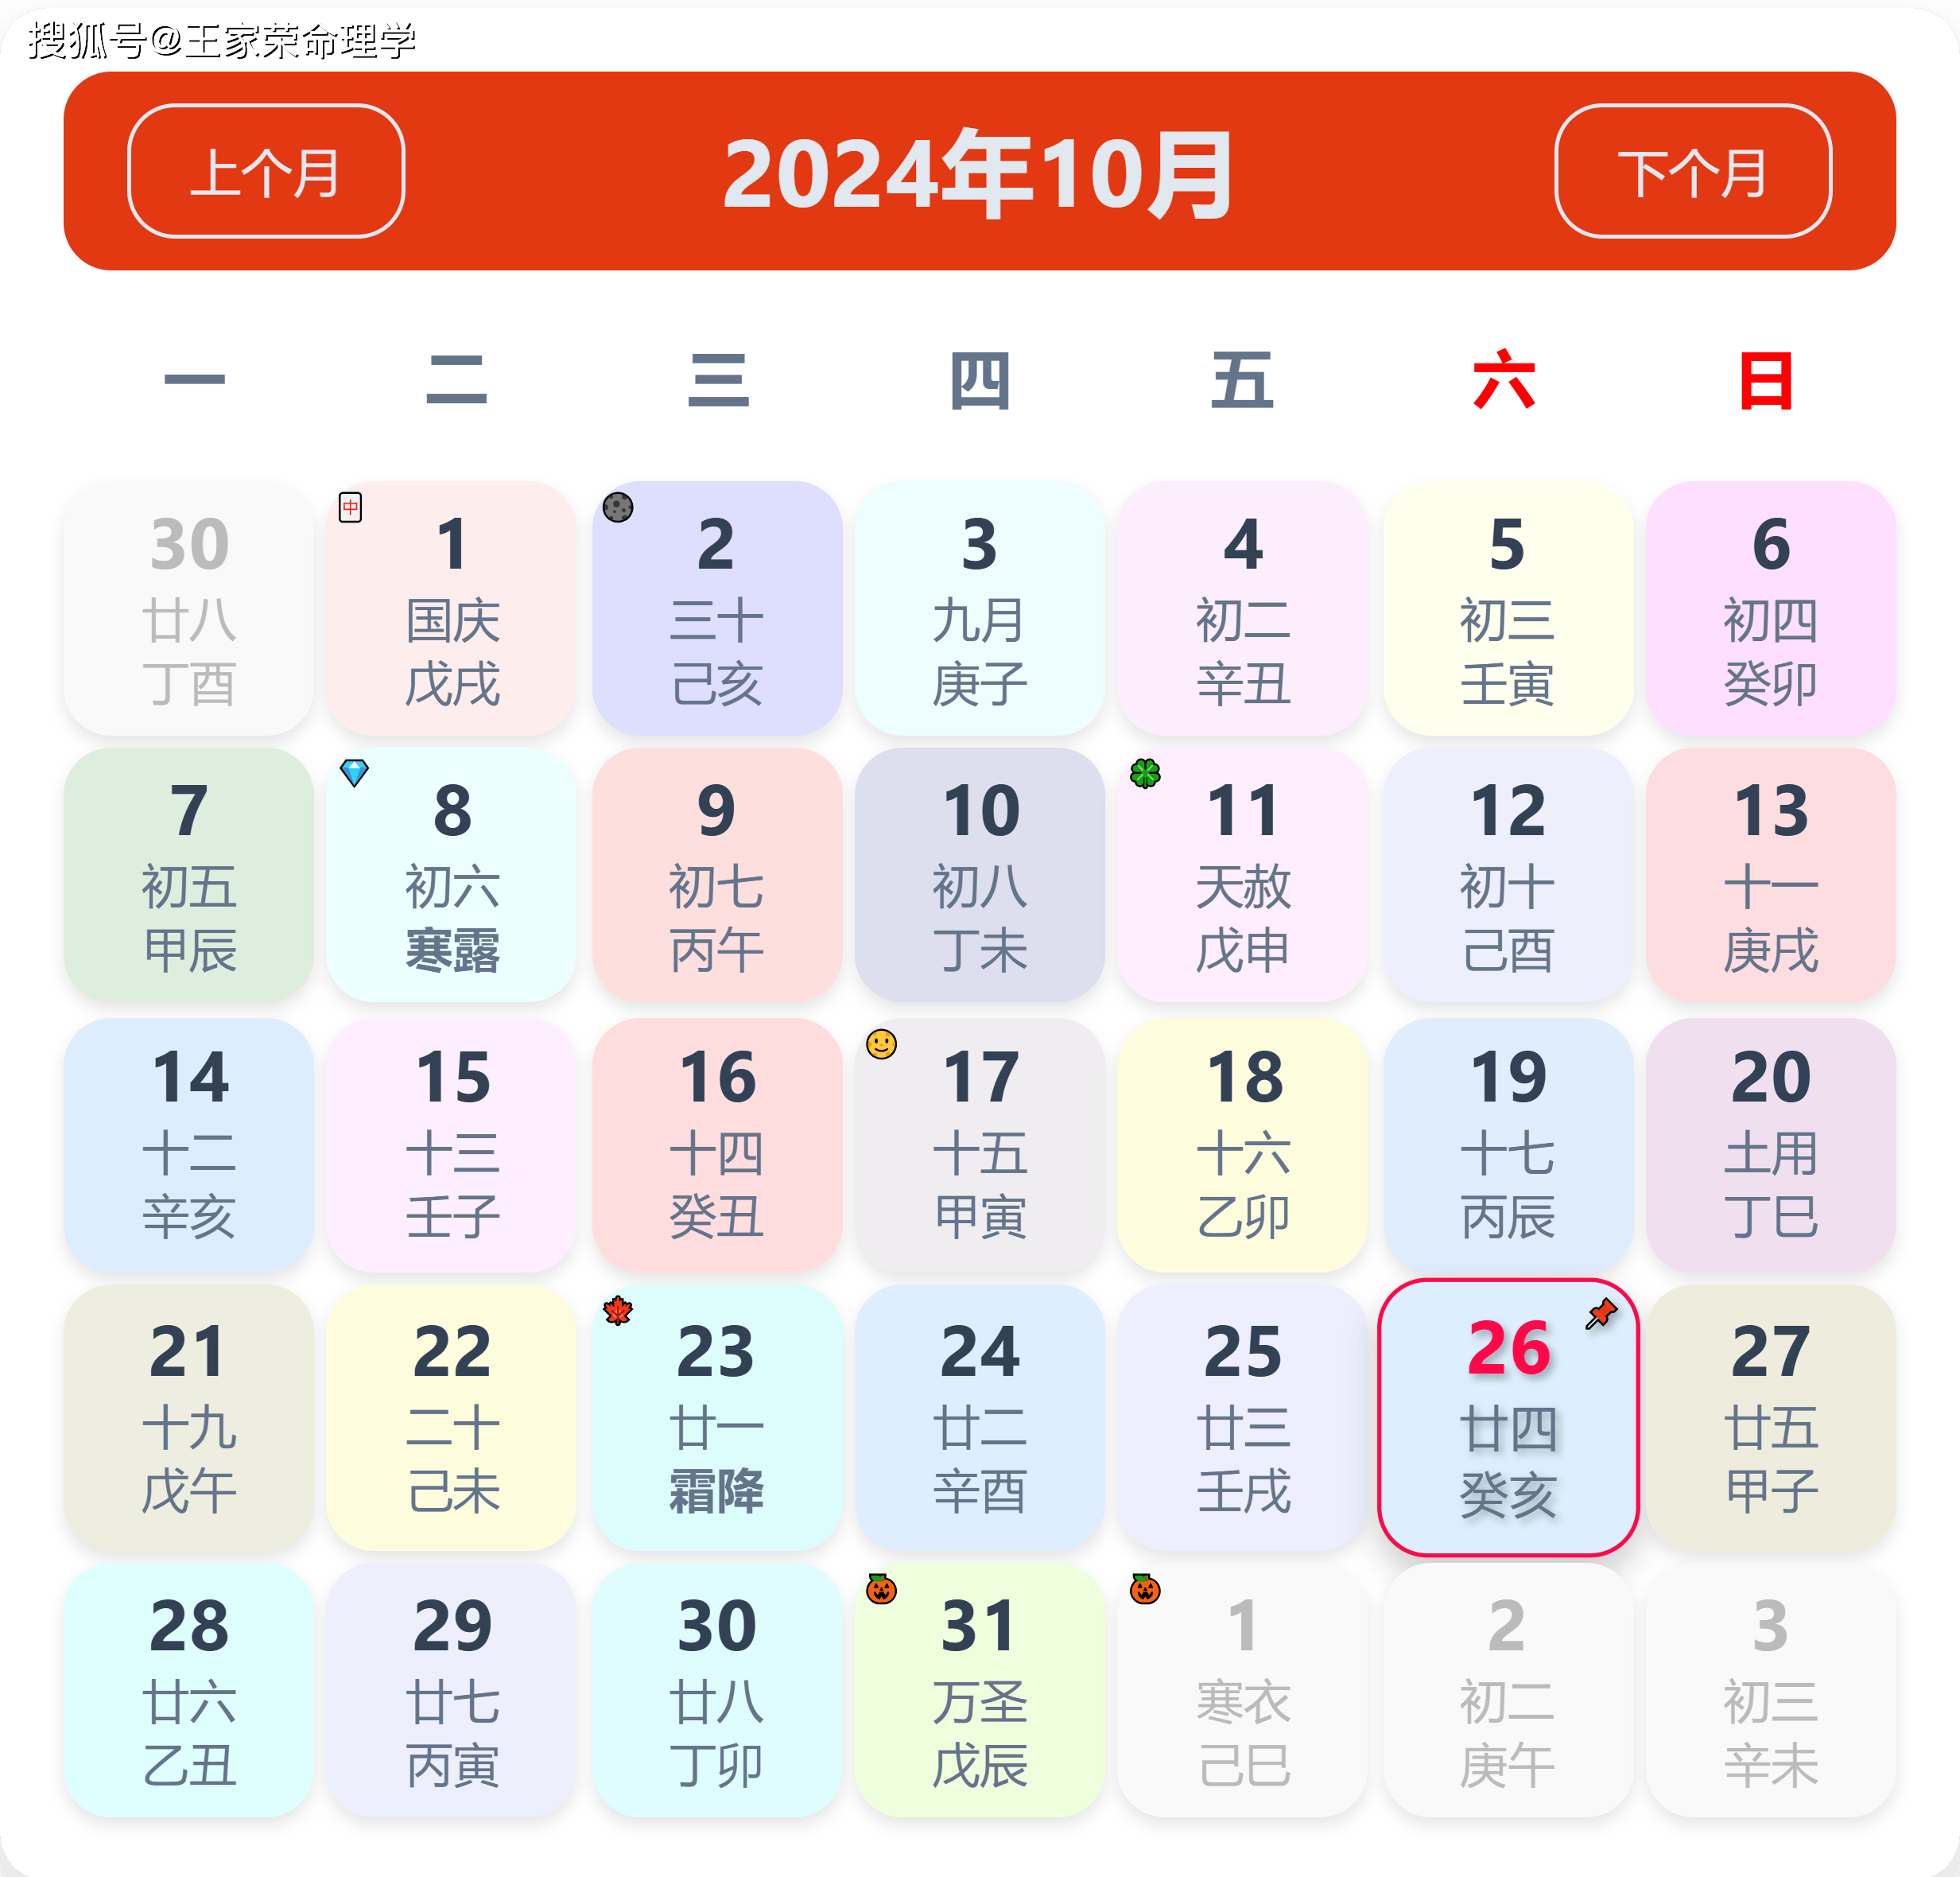Click the blue diamond icon on October 8
This screenshot has height=1877, width=1960.
pos(354,773)
